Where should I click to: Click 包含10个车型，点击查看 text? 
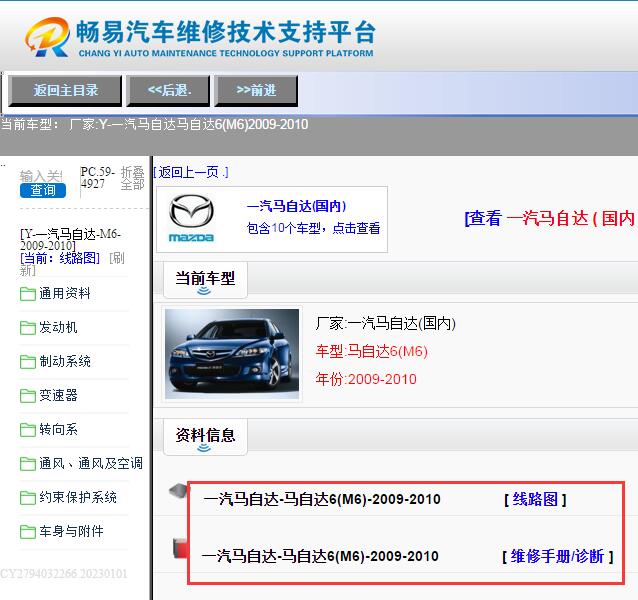[x=313, y=228]
